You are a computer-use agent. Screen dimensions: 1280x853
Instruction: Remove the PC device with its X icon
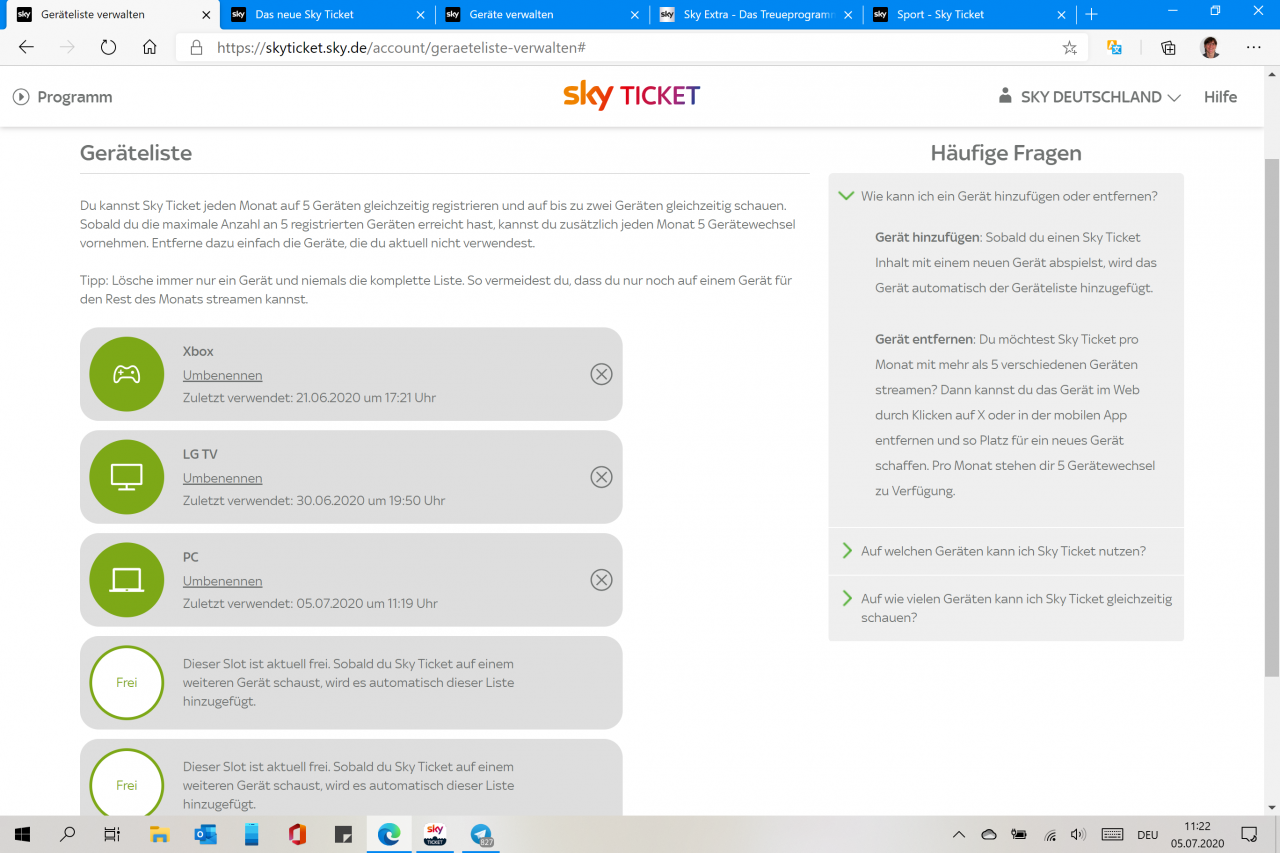click(x=601, y=580)
